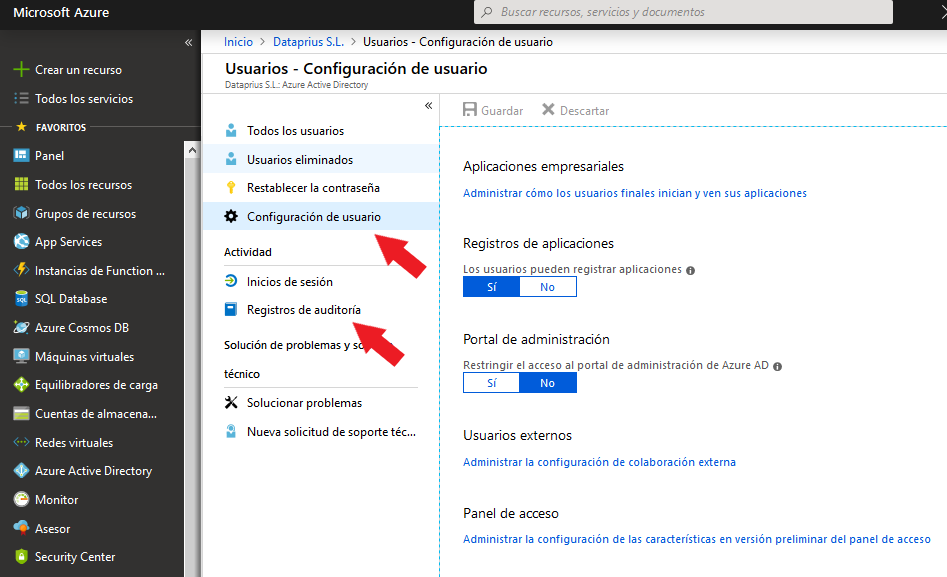
Task: Click the Asesor cloud icon
Action: [x=21, y=528]
